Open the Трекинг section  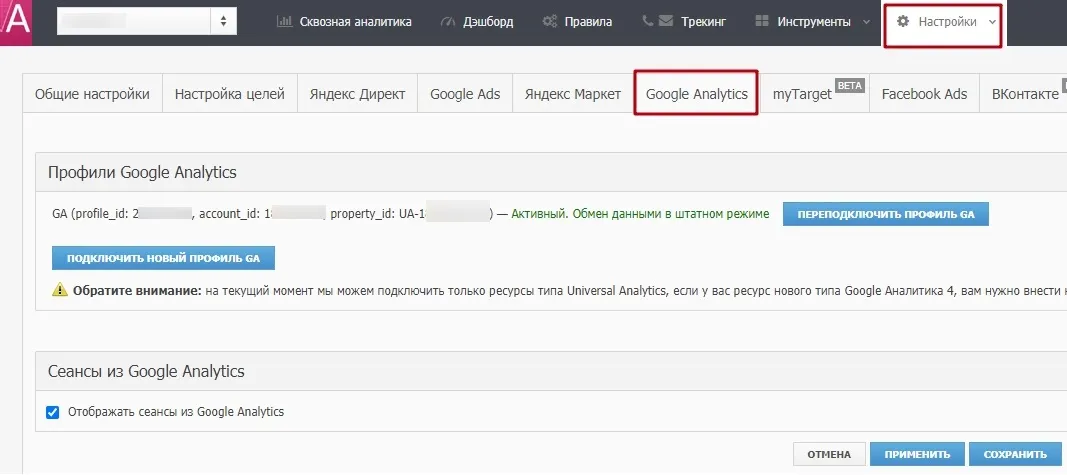(704, 22)
